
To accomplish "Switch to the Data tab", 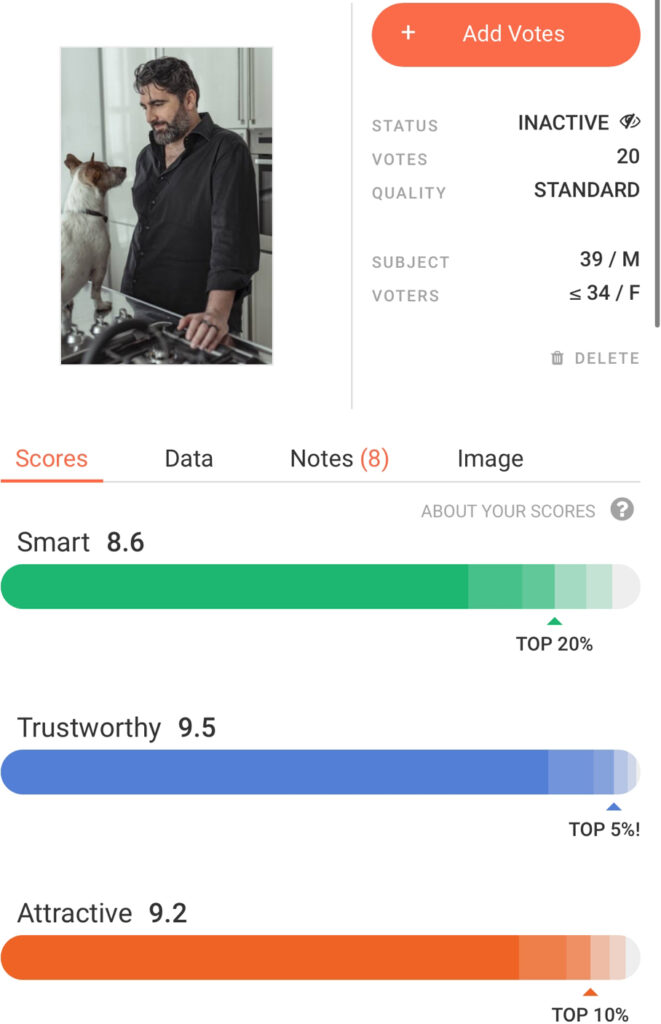I will 189,459.
